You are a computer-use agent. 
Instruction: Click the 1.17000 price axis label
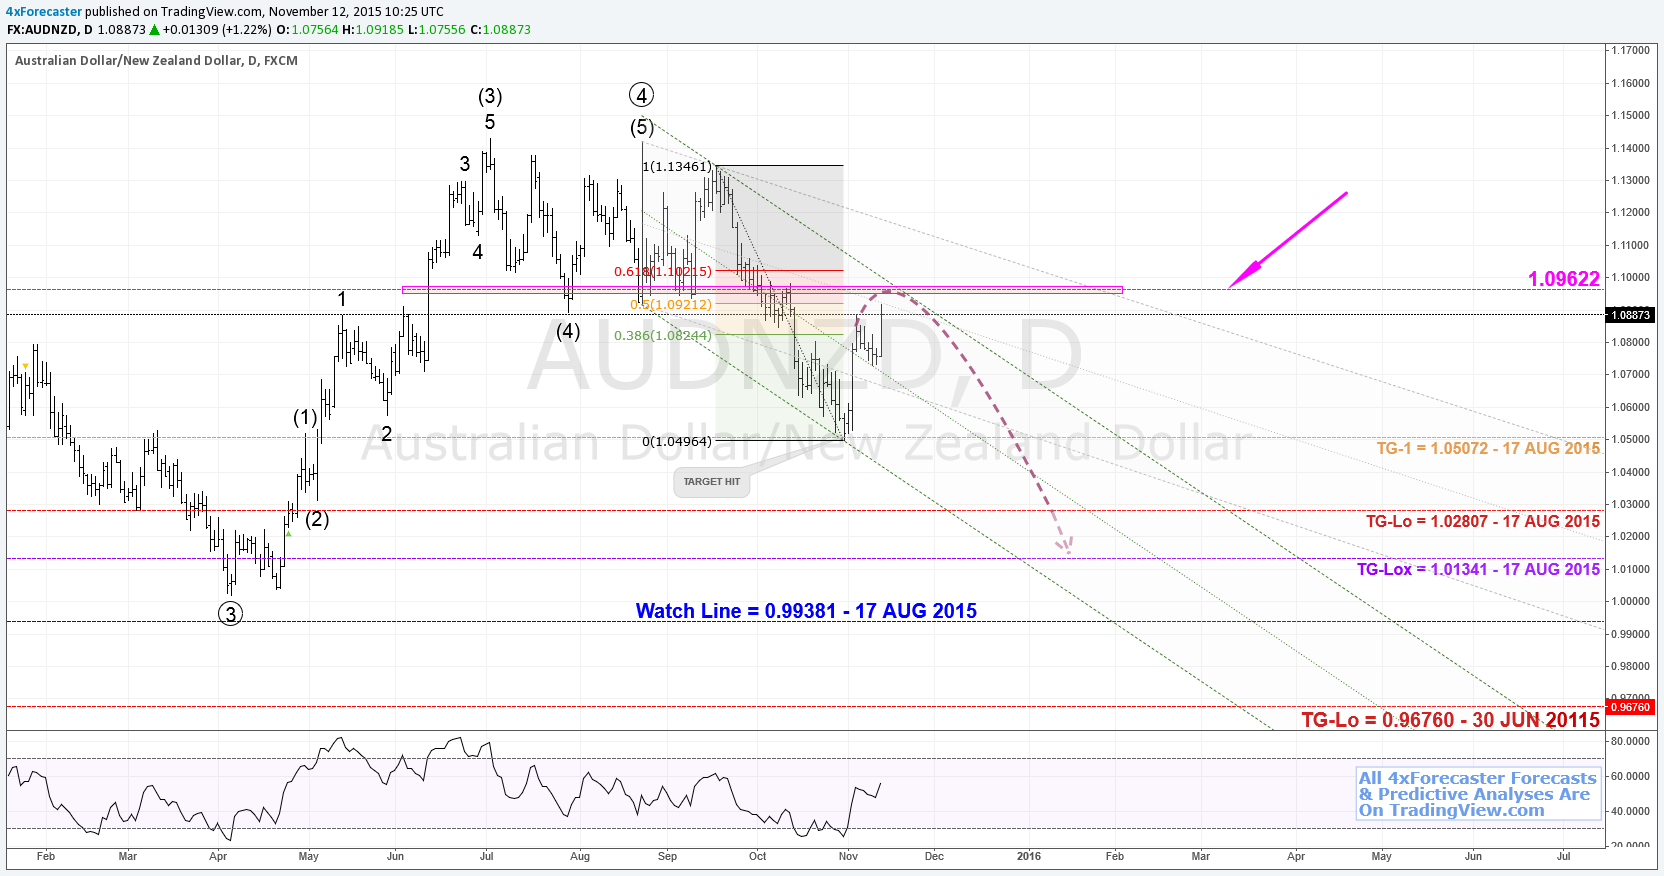pyautogui.click(x=1630, y=50)
